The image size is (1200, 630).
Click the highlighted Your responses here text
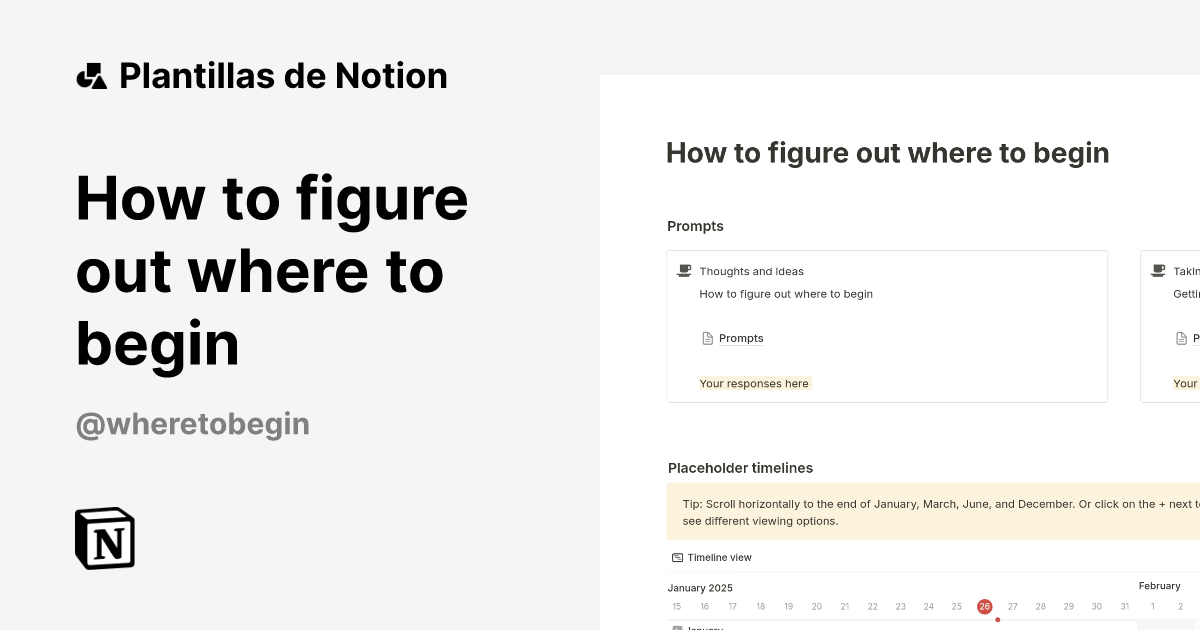[x=754, y=383]
